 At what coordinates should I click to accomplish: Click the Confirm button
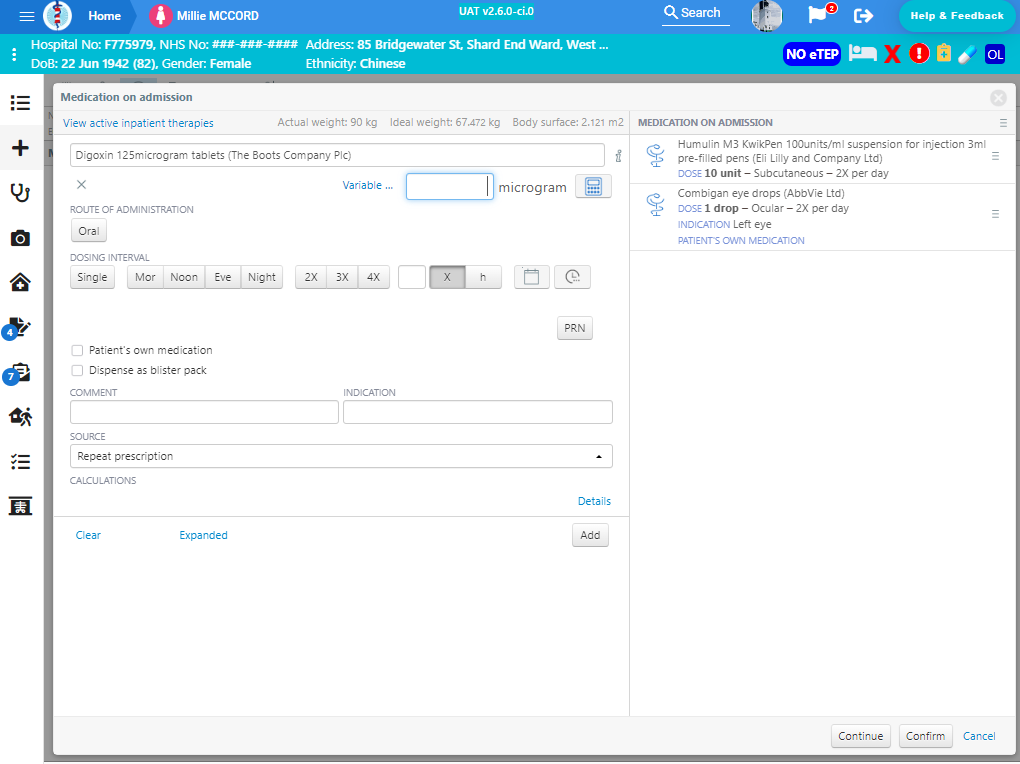pos(925,736)
